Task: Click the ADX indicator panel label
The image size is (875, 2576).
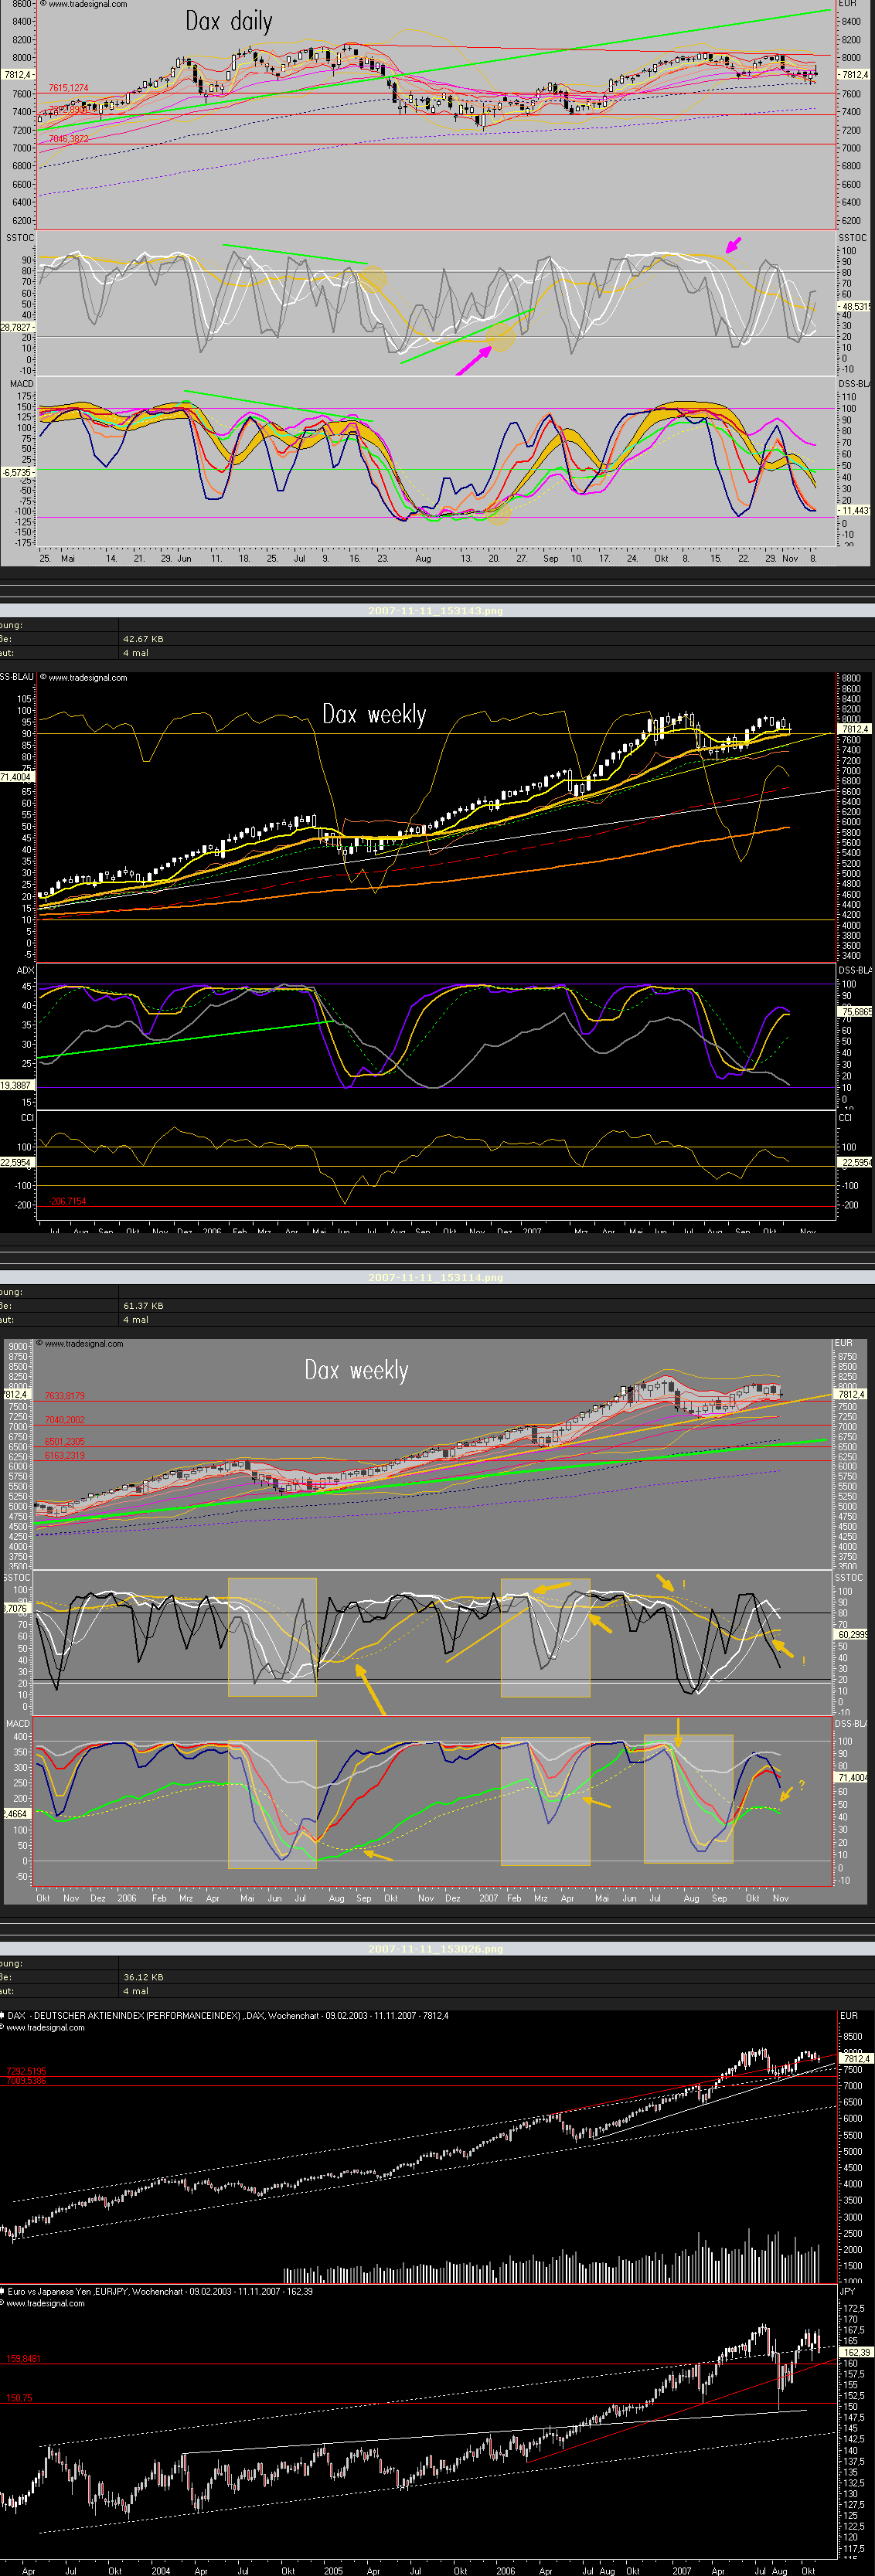Action: (25, 970)
